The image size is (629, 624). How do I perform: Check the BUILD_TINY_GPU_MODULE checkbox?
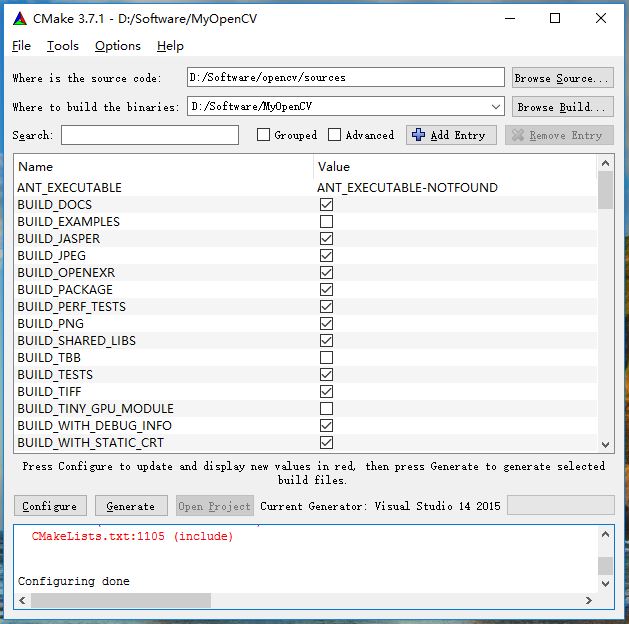327,409
